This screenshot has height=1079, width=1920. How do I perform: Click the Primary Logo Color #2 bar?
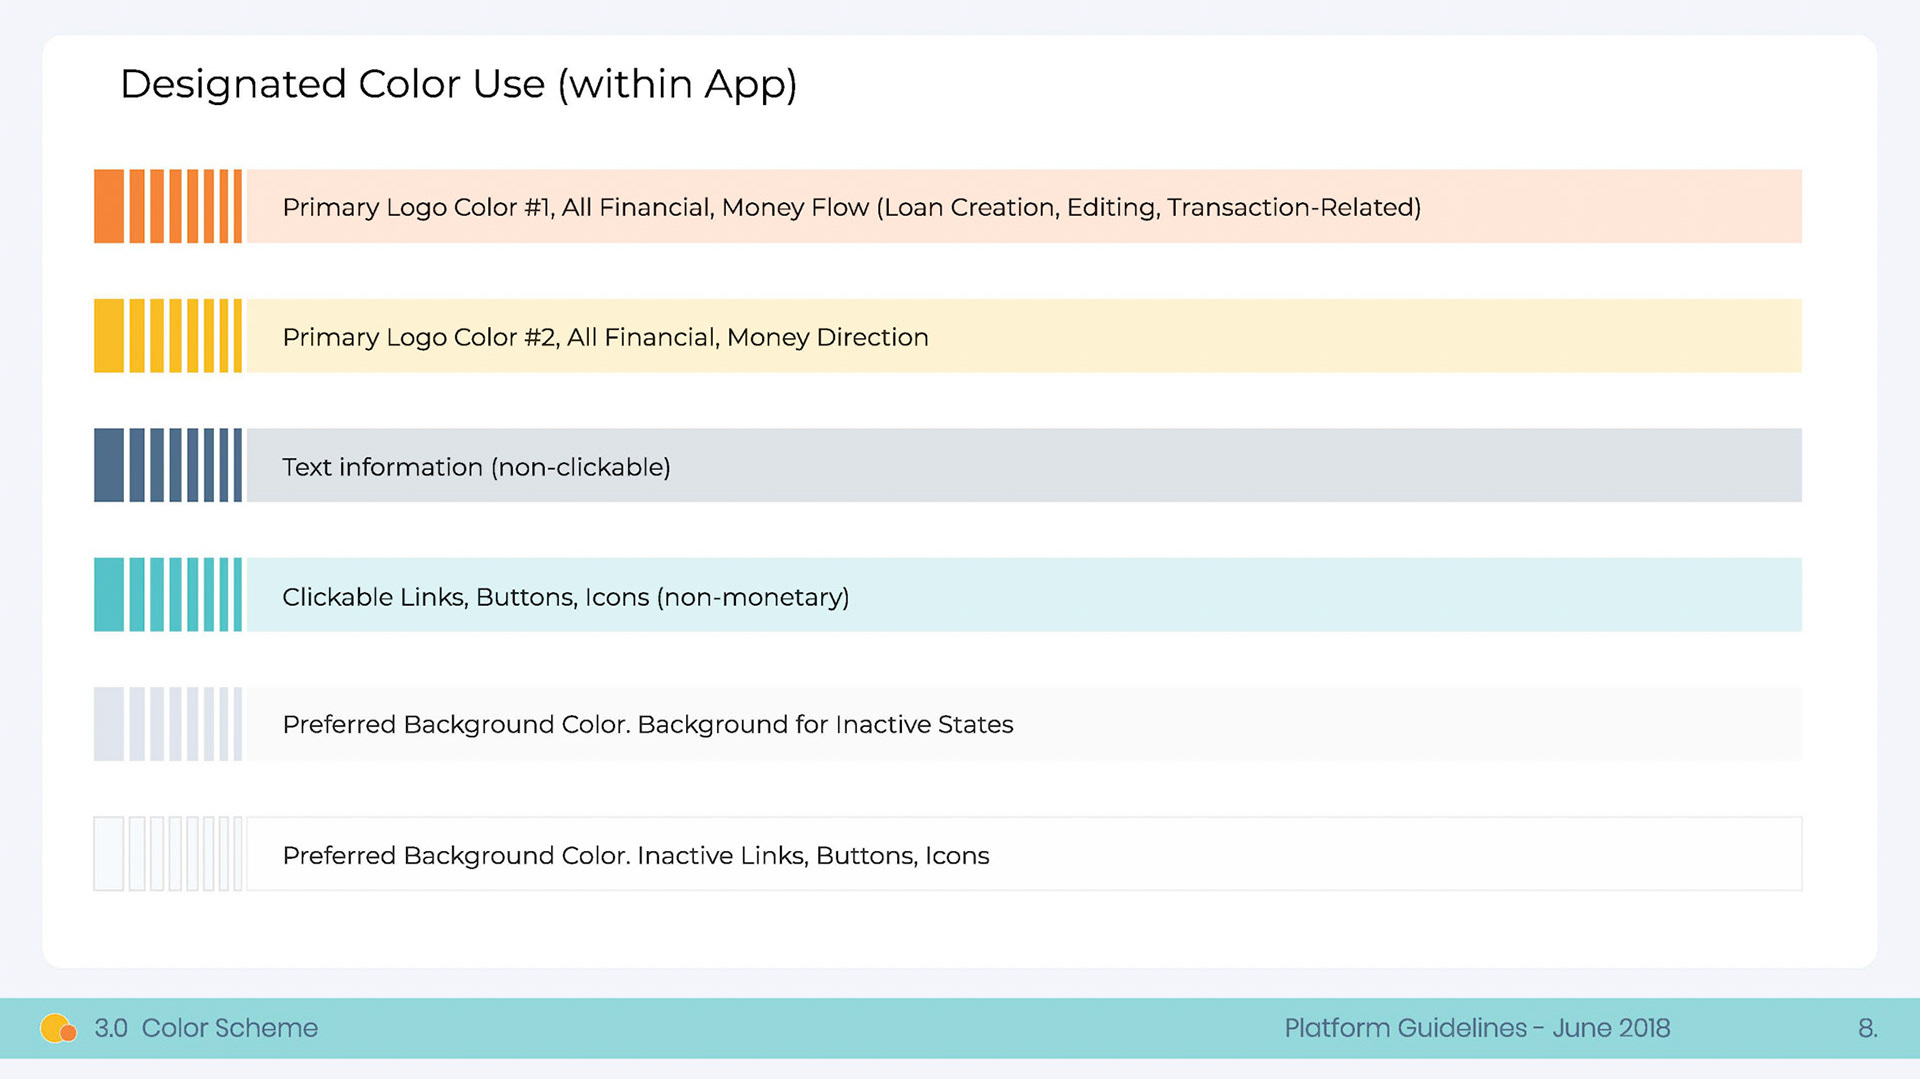1024,336
